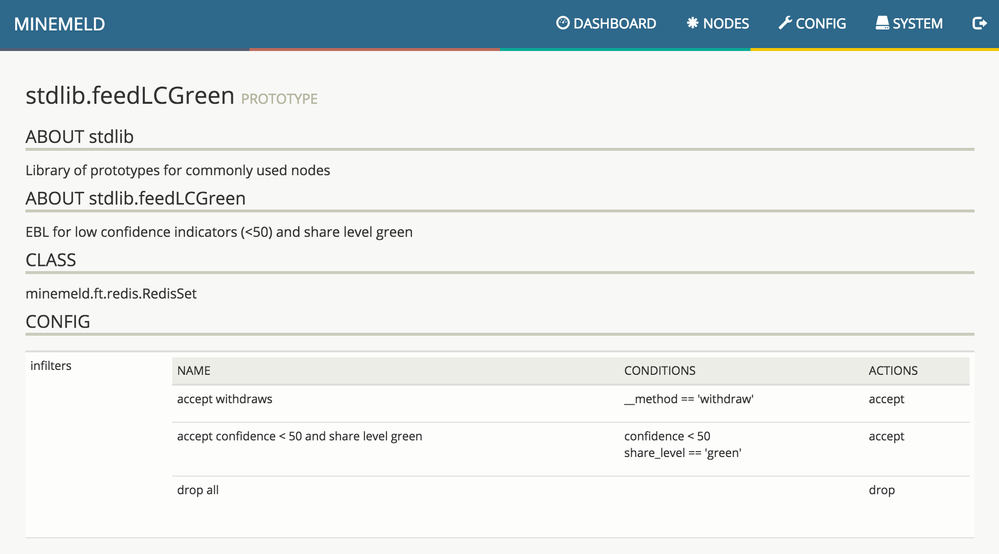Click the Nodes asterisk icon
This screenshot has width=999, height=554.
tap(692, 23)
